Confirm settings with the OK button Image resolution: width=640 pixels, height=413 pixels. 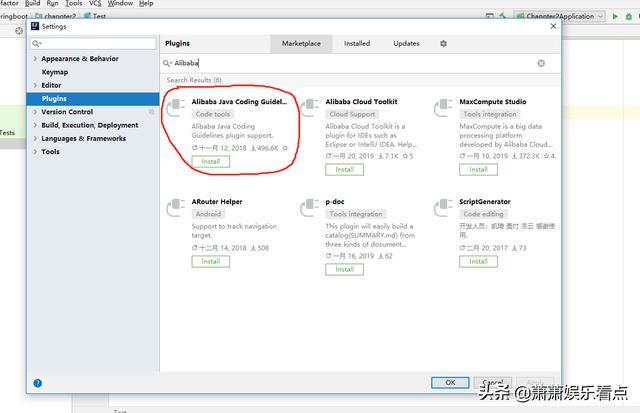tap(450, 382)
